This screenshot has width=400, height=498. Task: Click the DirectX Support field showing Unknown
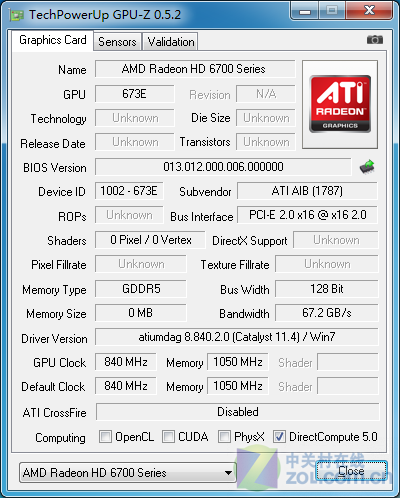tap(336, 240)
